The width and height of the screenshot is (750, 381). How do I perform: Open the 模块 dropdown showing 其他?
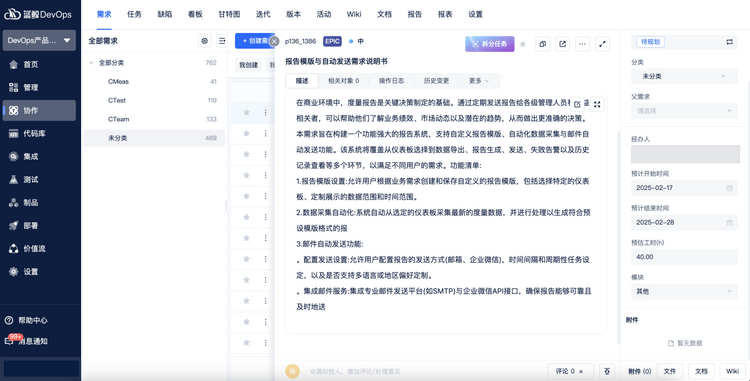[x=684, y=291]
